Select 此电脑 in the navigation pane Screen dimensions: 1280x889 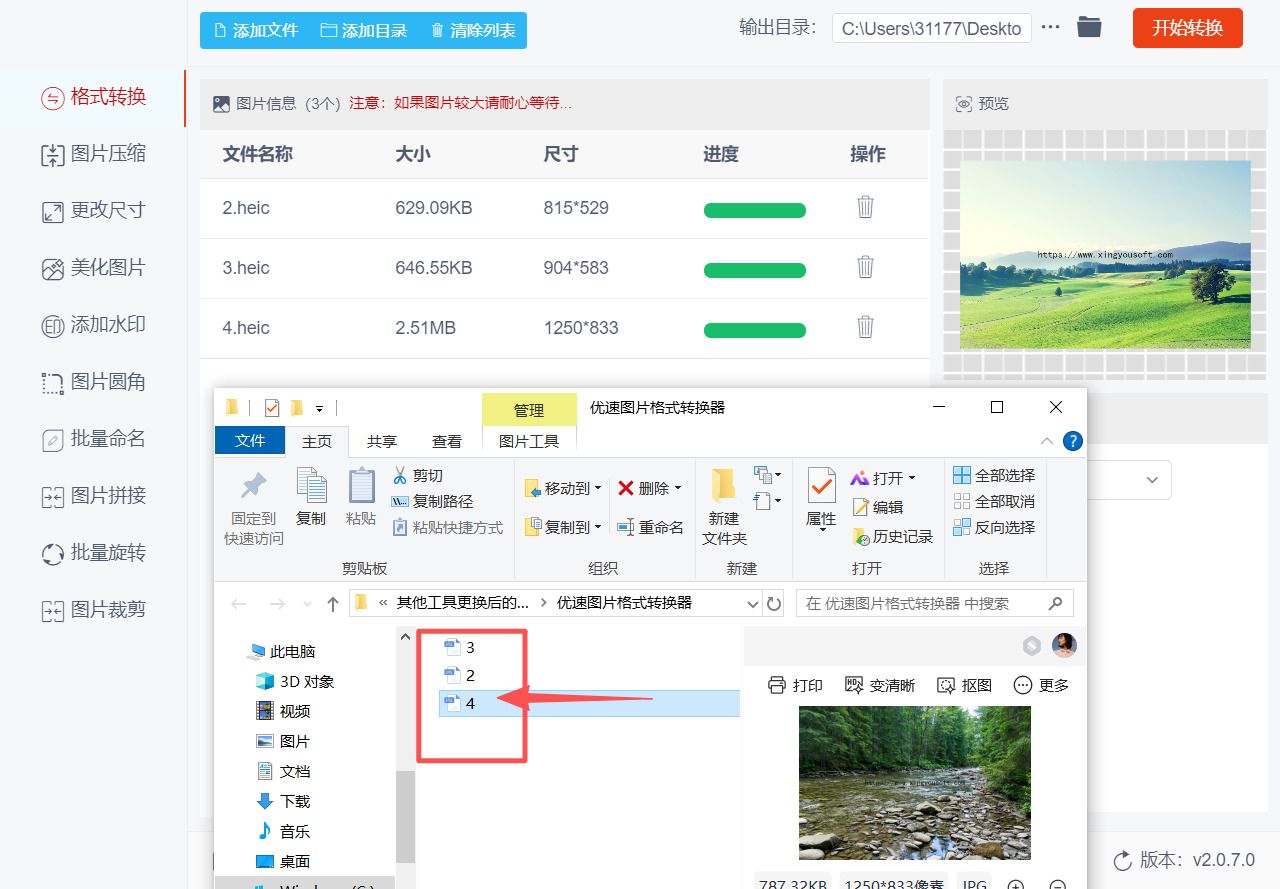pyautogui.click(x=283, y=651)
